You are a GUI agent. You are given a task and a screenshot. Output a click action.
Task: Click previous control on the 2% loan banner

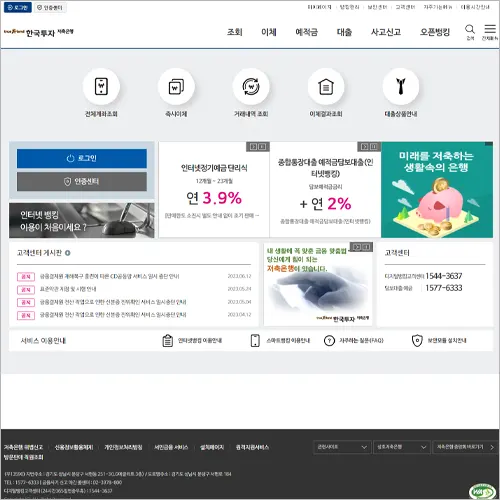[x=365, y=147]
